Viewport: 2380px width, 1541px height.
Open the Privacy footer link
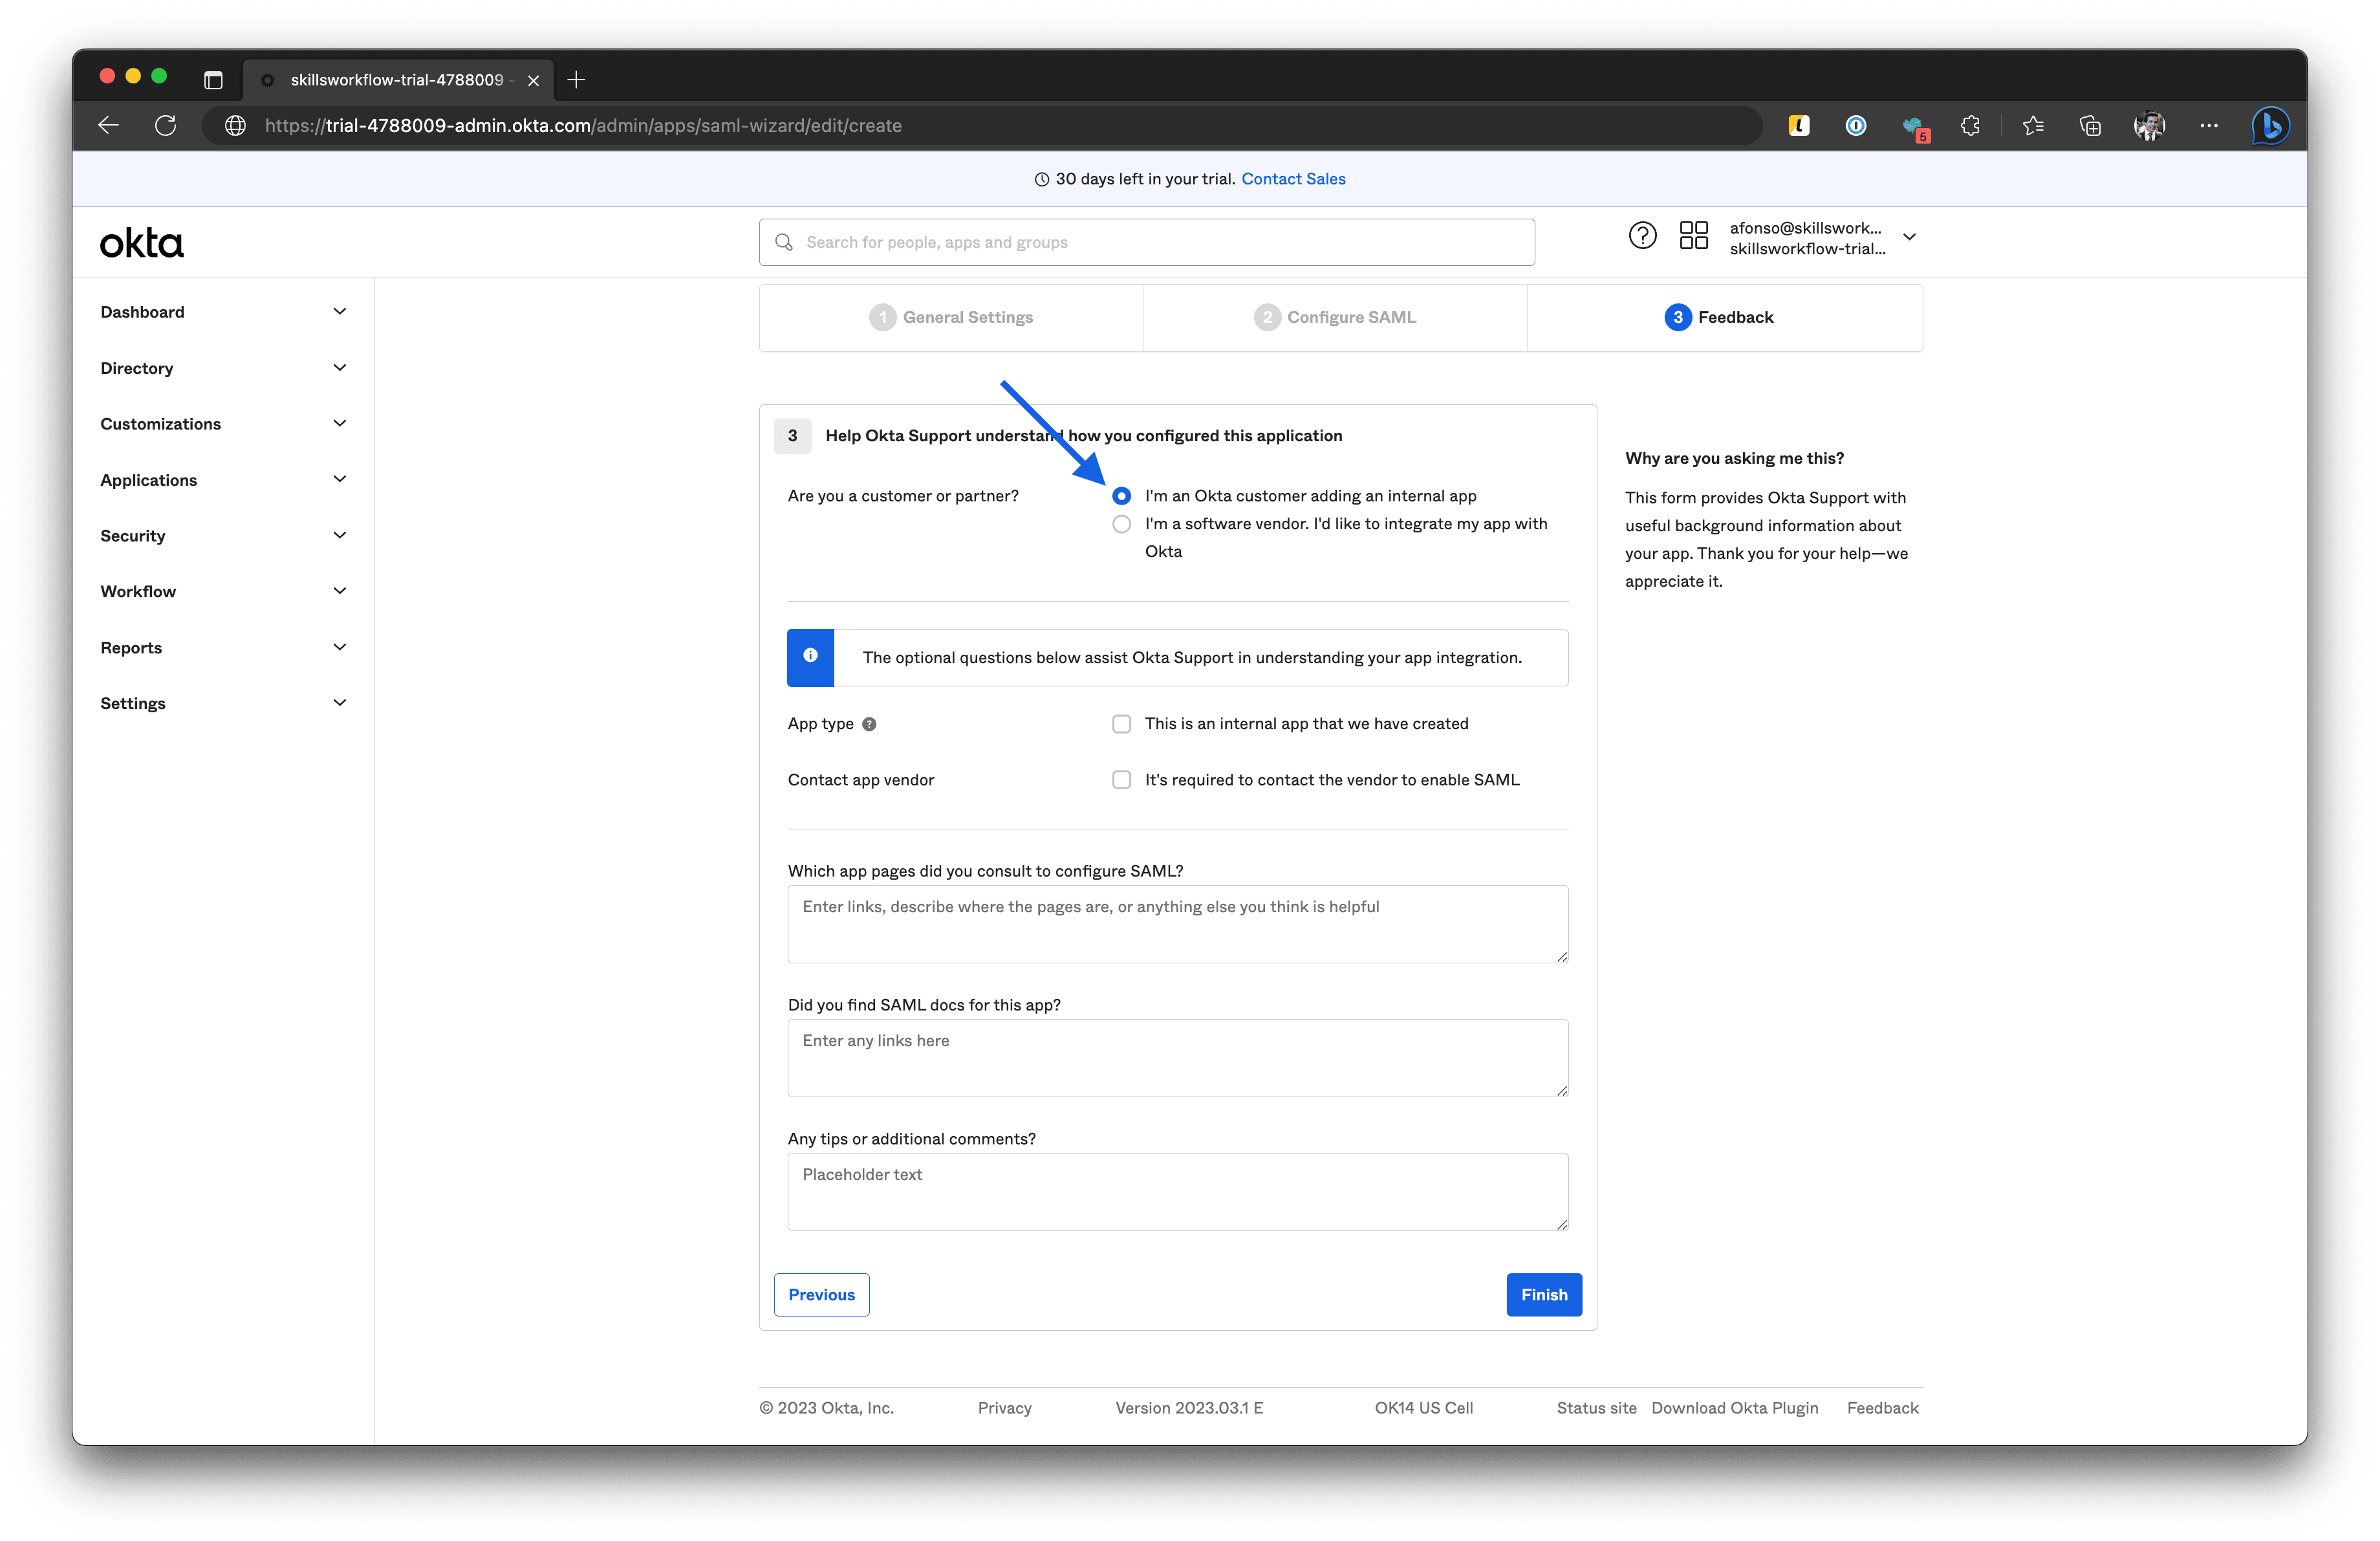pos(1004,1408)
